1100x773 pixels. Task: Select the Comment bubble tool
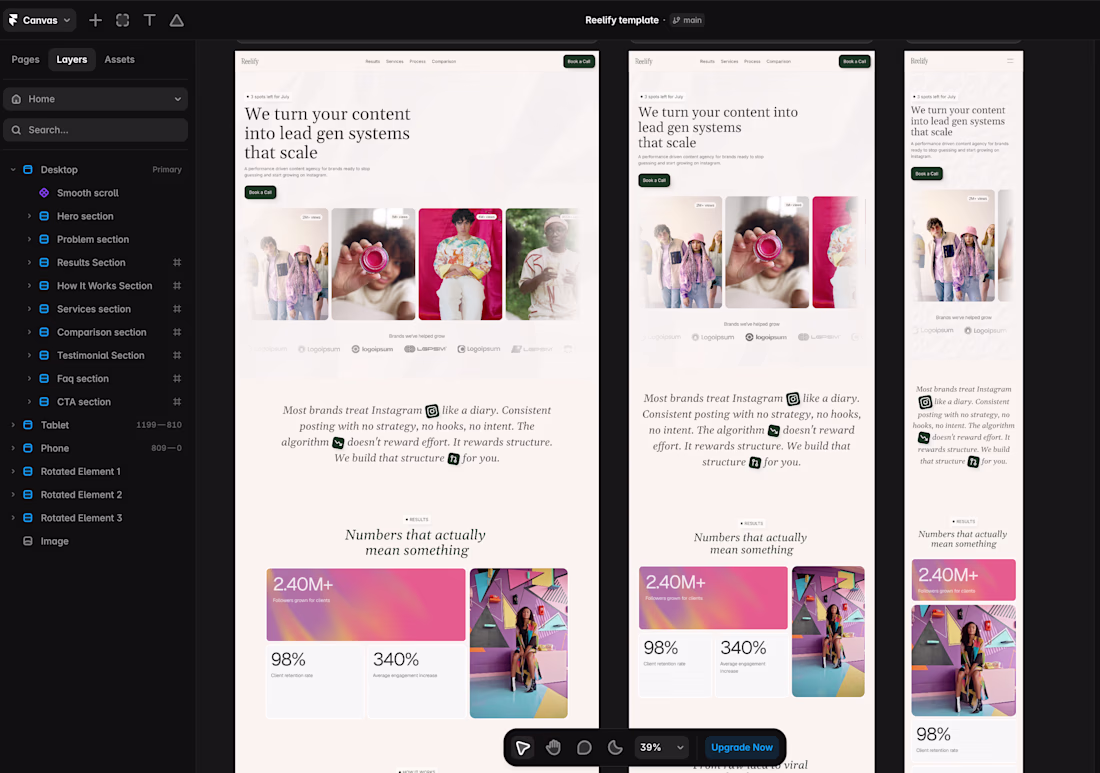(x=584, y=748)
